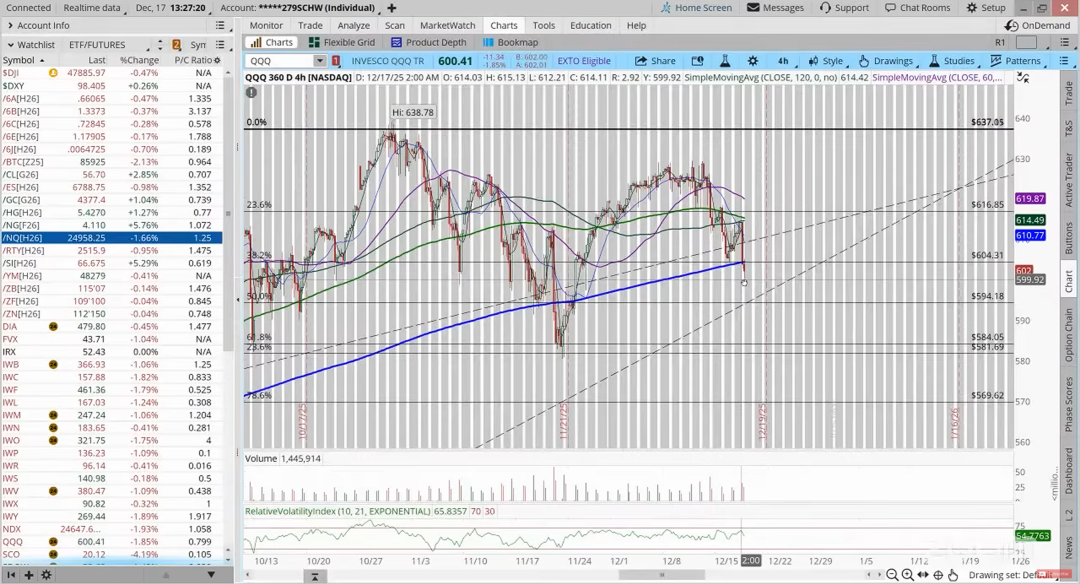
Task: Open the Setup gear menu
Action: tap(986, 8)
